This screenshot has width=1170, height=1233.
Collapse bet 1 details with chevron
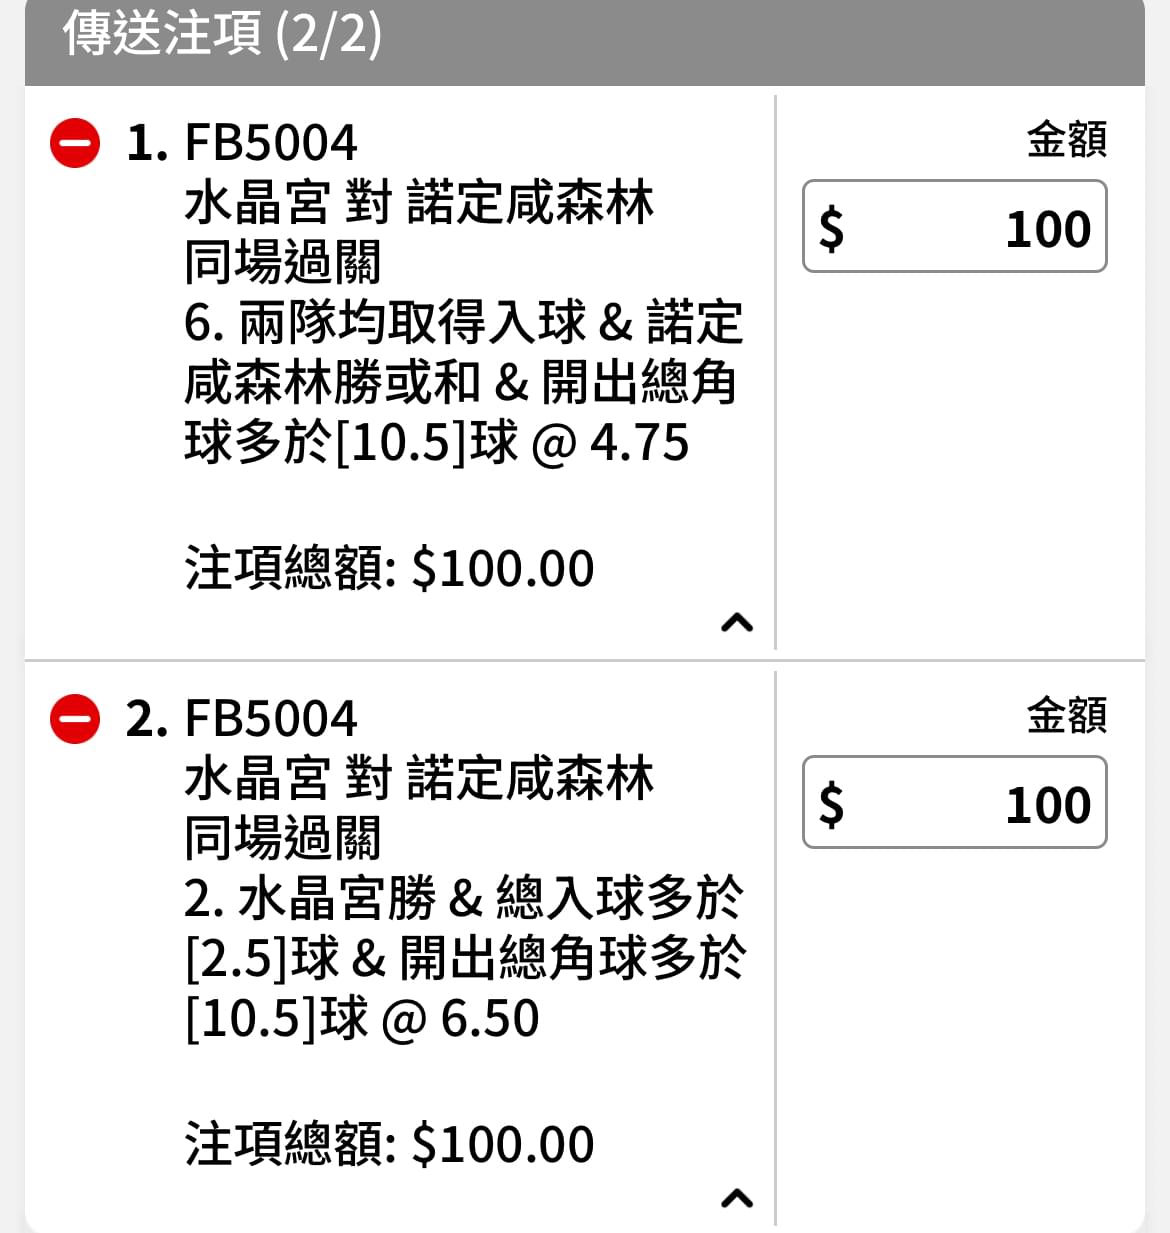pos(737,623)
